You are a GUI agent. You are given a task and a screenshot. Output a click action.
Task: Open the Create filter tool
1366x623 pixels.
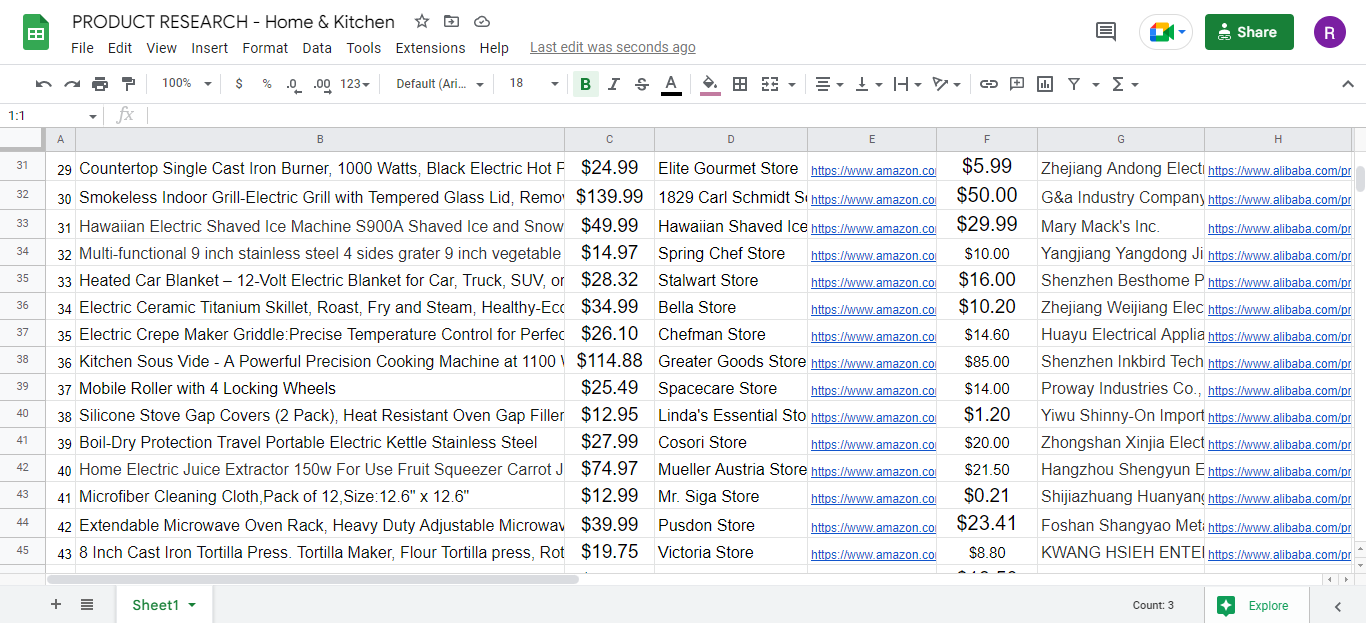pyautogui.click(x=1073, y=84)
